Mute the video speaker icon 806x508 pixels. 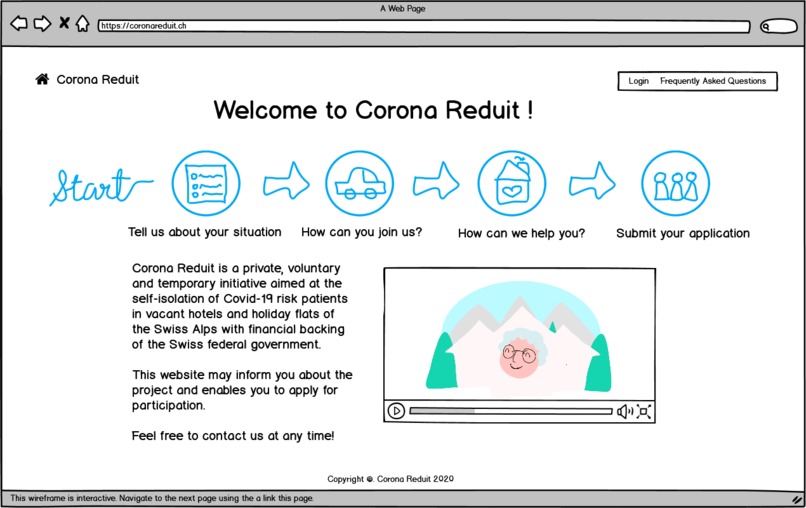pos(625,411)
